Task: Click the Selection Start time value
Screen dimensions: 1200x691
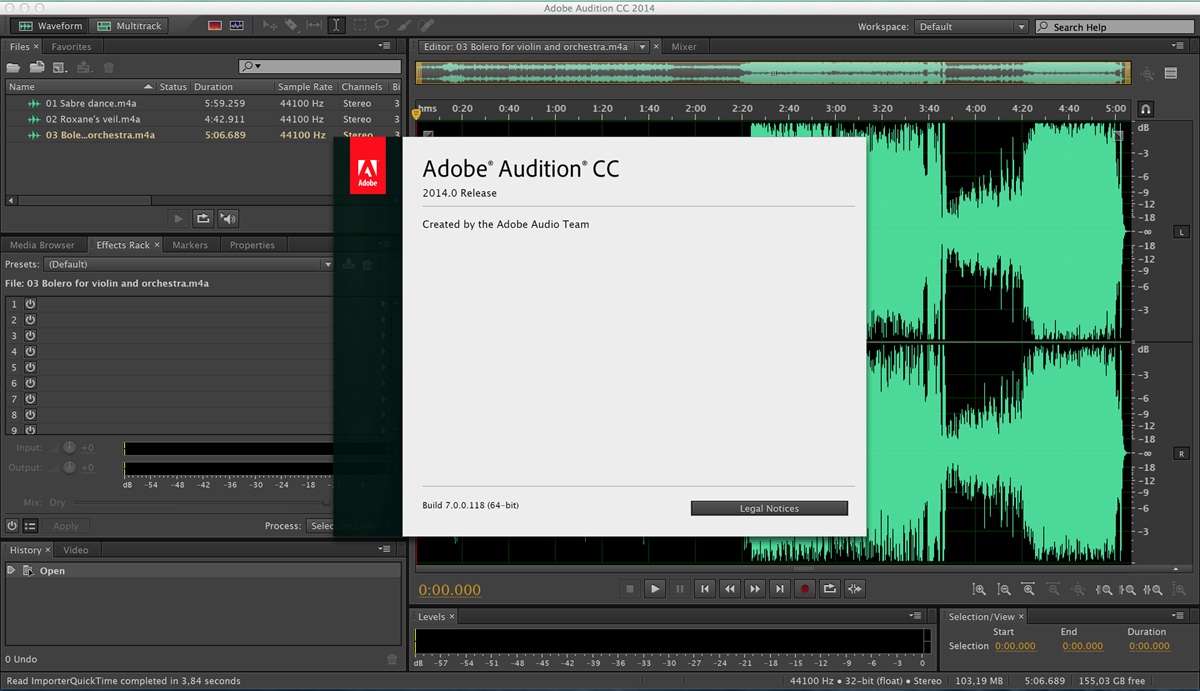Action: pyautogui.click(x=1014, y=646)
